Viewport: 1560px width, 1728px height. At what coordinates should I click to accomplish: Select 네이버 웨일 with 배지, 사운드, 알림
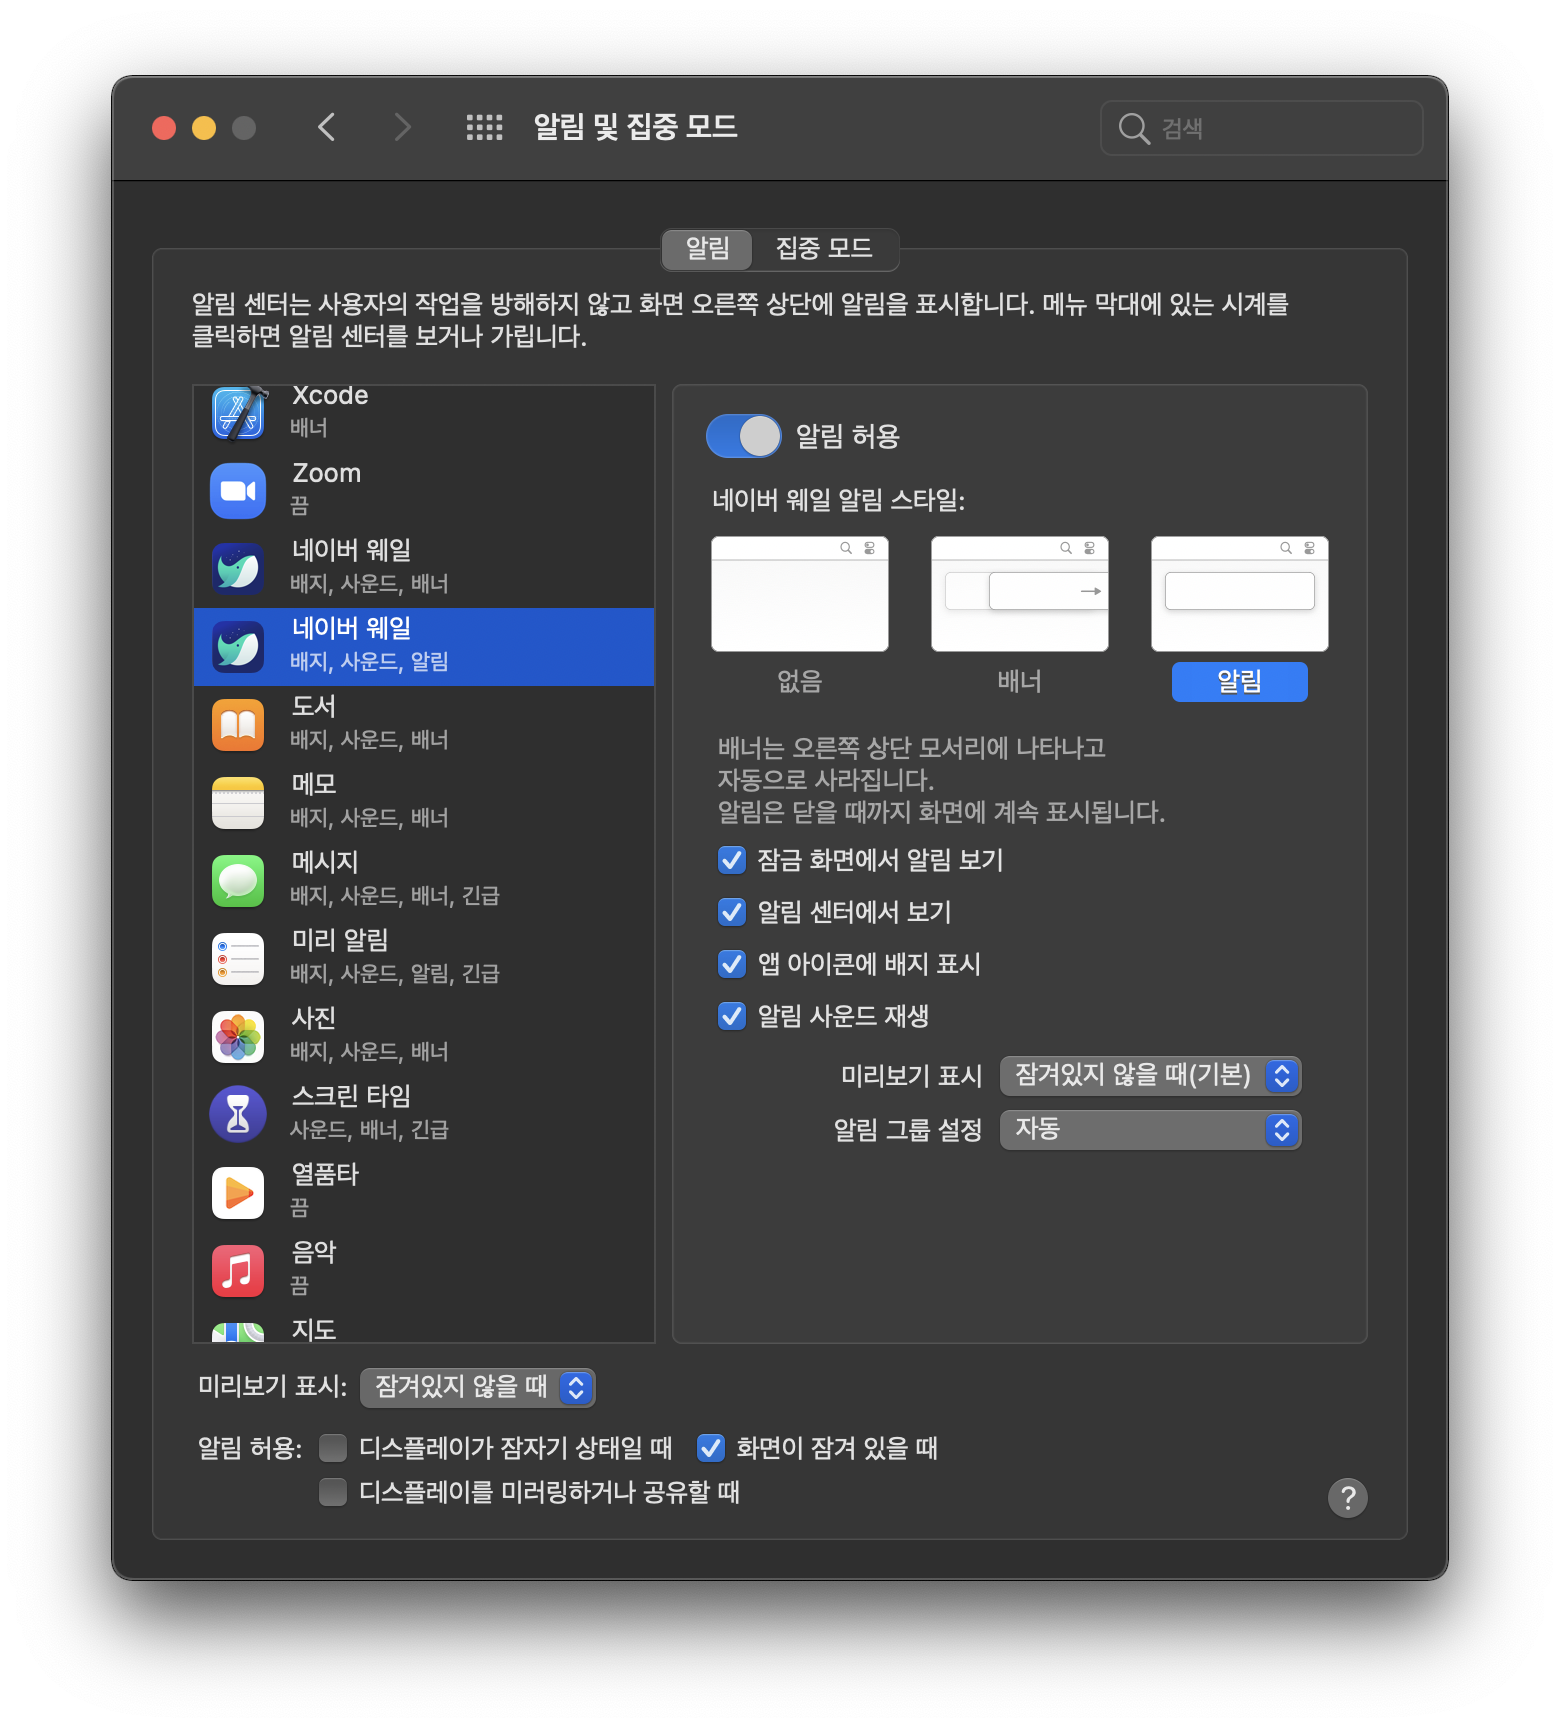[x=424, y=647]
